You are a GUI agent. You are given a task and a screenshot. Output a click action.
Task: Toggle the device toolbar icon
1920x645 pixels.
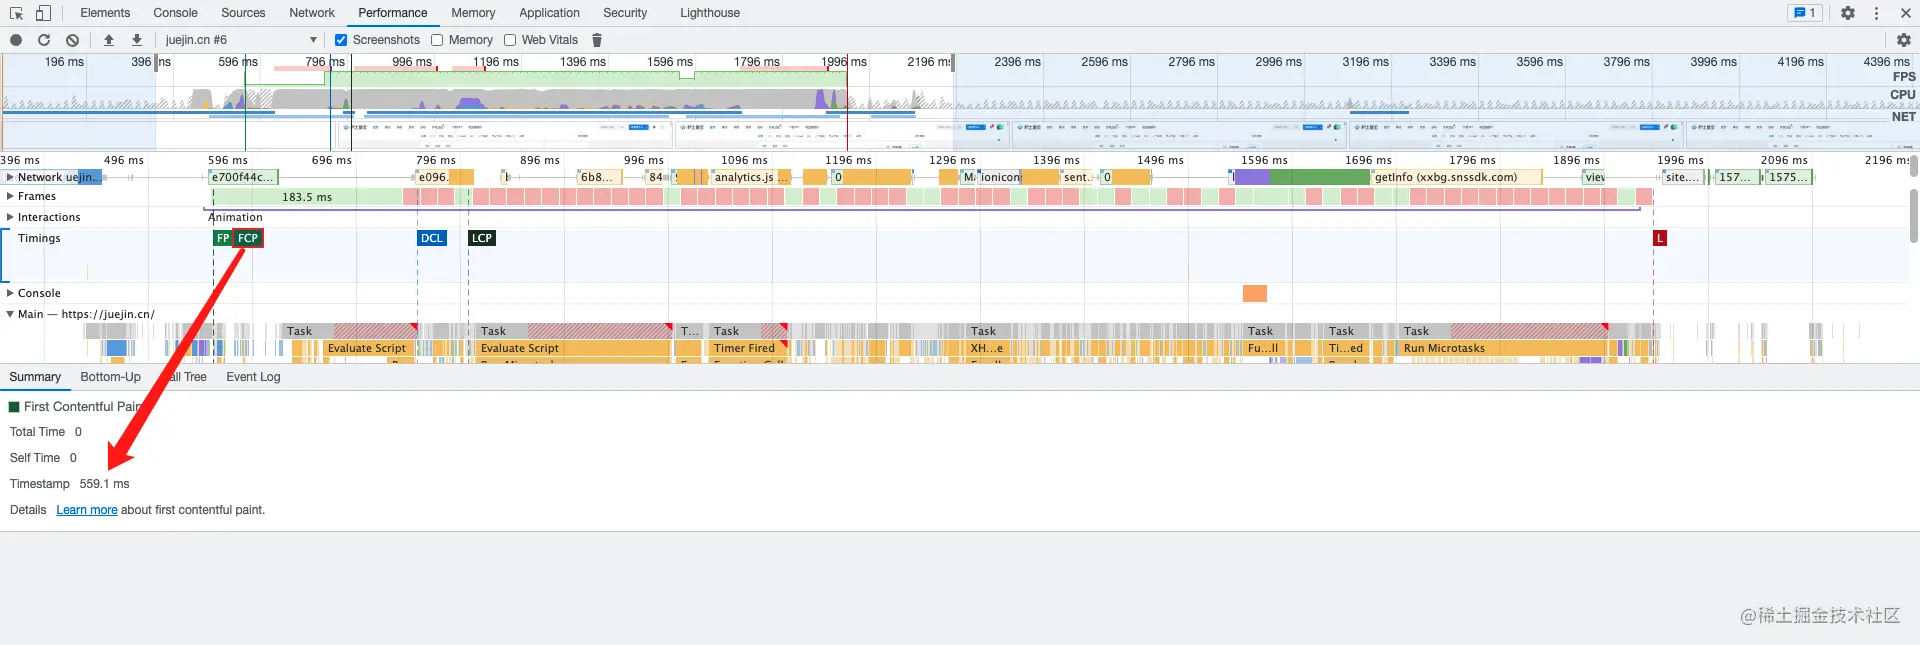click(43, 13)
